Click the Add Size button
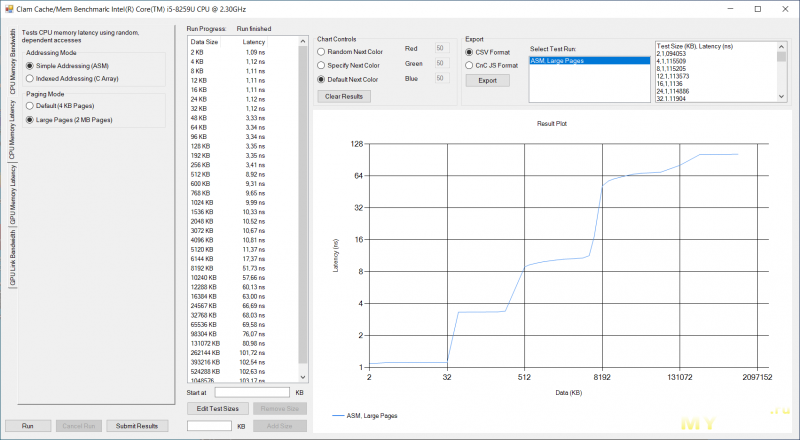The height and width of the screenshot is (440, 800). [280, 426]
